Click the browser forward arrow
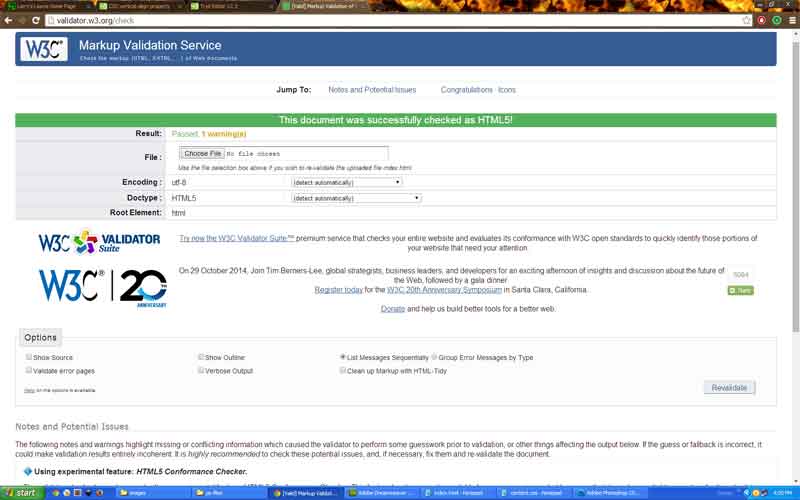Screen dimensions: 800x500 point(22,20)
